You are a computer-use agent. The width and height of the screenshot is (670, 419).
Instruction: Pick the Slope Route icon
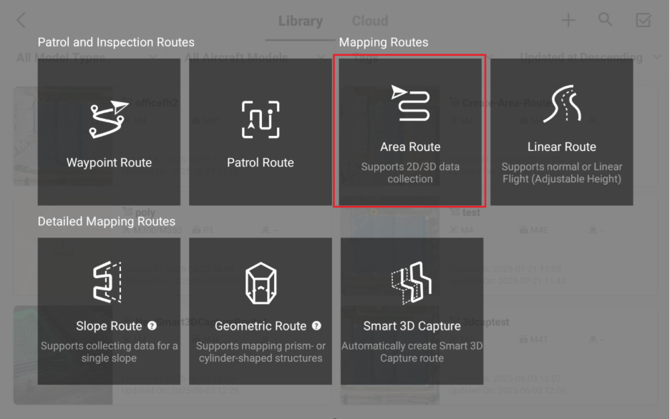click(x=109, y=284)
